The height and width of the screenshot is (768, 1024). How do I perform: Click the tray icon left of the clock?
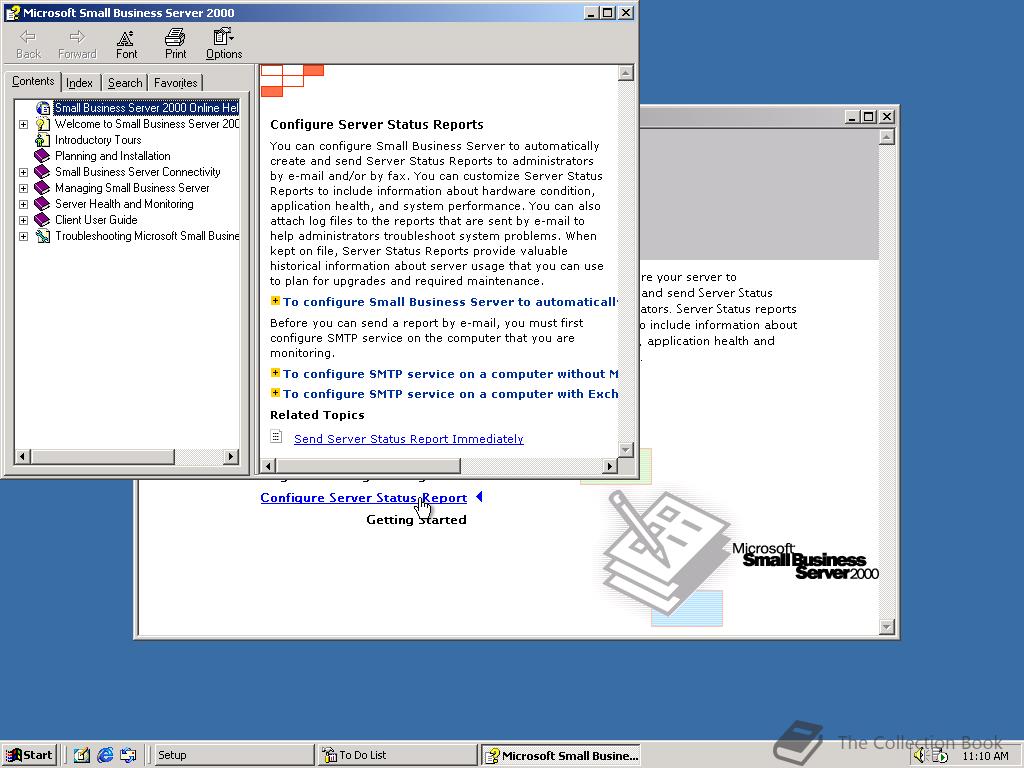[x=940, y=756]
